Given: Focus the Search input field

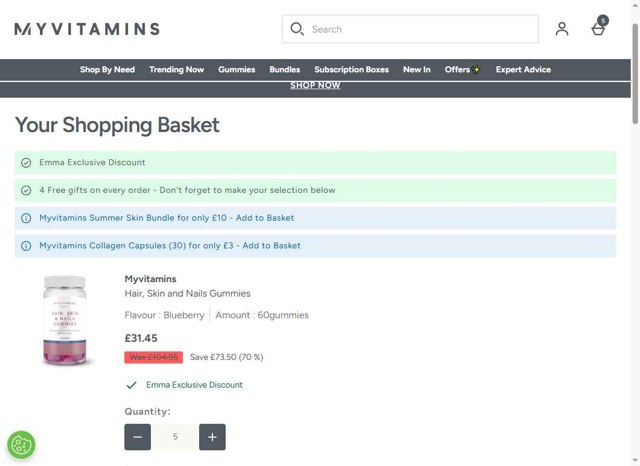Looking at the screenshot, I should coord(410,29).
